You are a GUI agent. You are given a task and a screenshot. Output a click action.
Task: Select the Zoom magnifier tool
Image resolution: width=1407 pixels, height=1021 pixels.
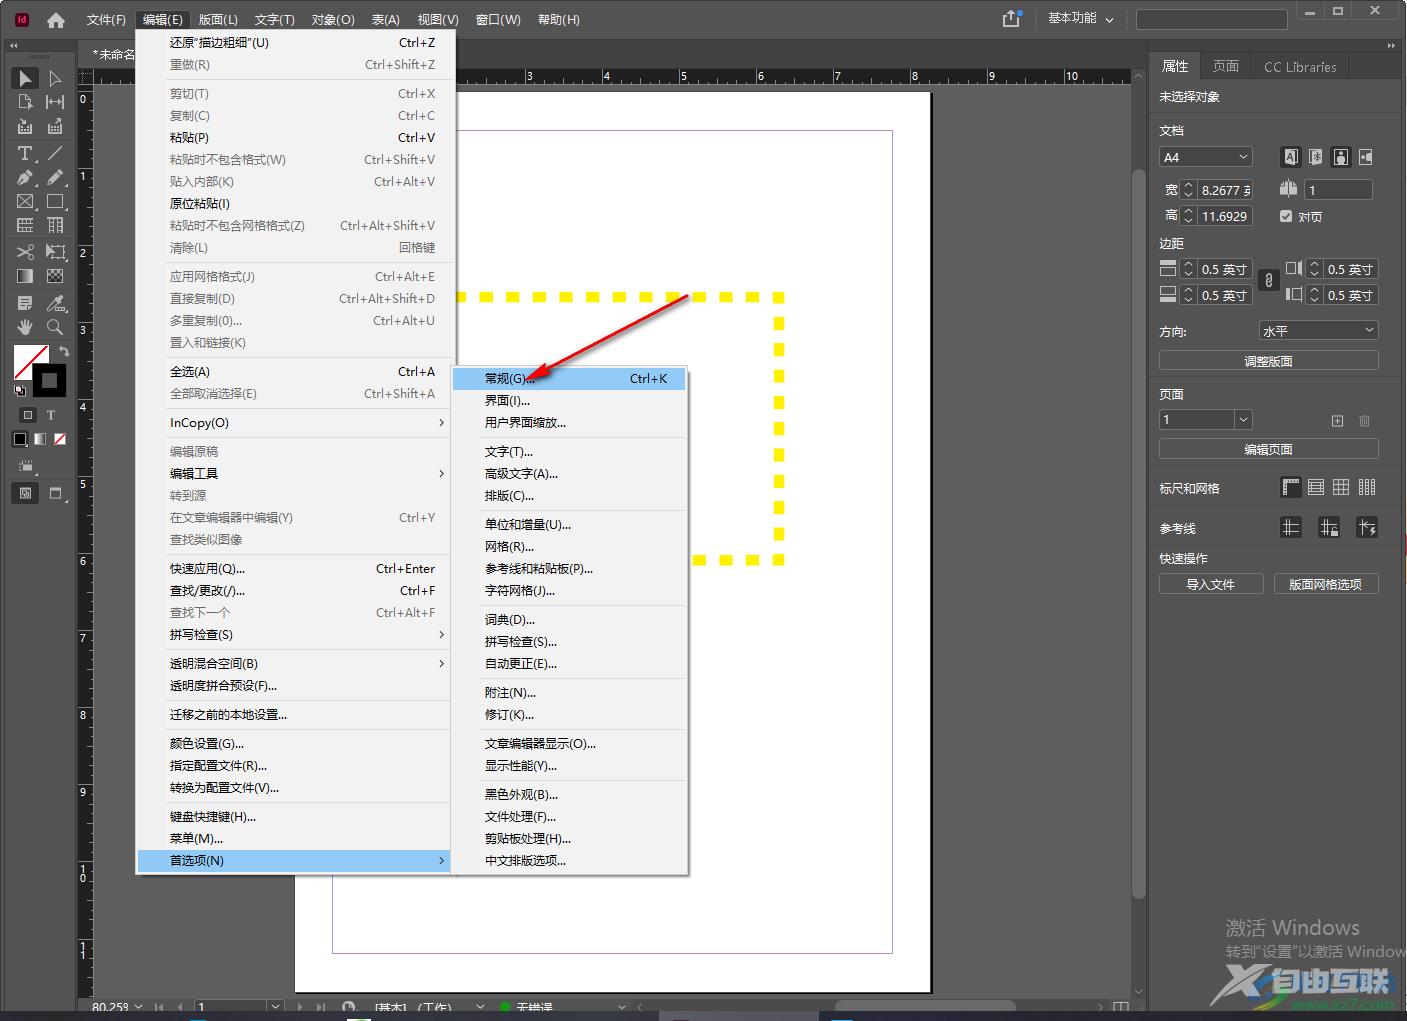coord(55,327)
